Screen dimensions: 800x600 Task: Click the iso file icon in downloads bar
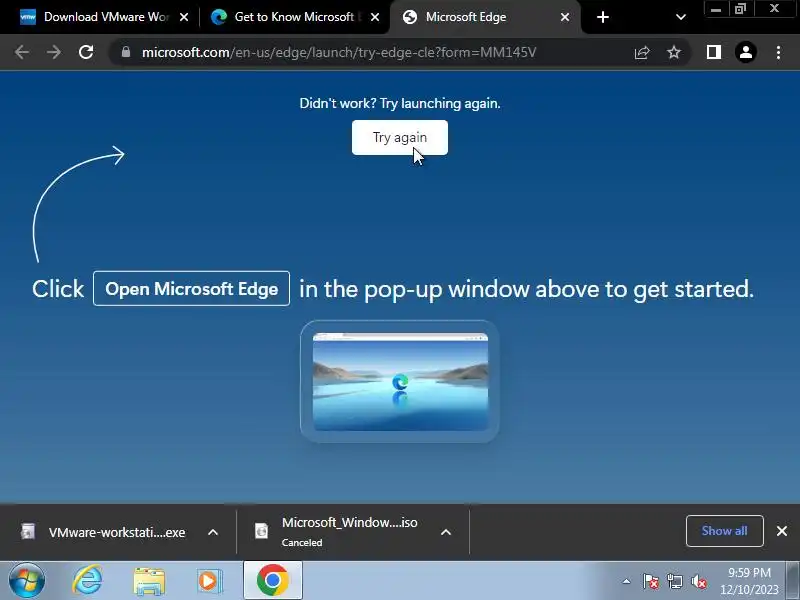[x=261, y=531]
